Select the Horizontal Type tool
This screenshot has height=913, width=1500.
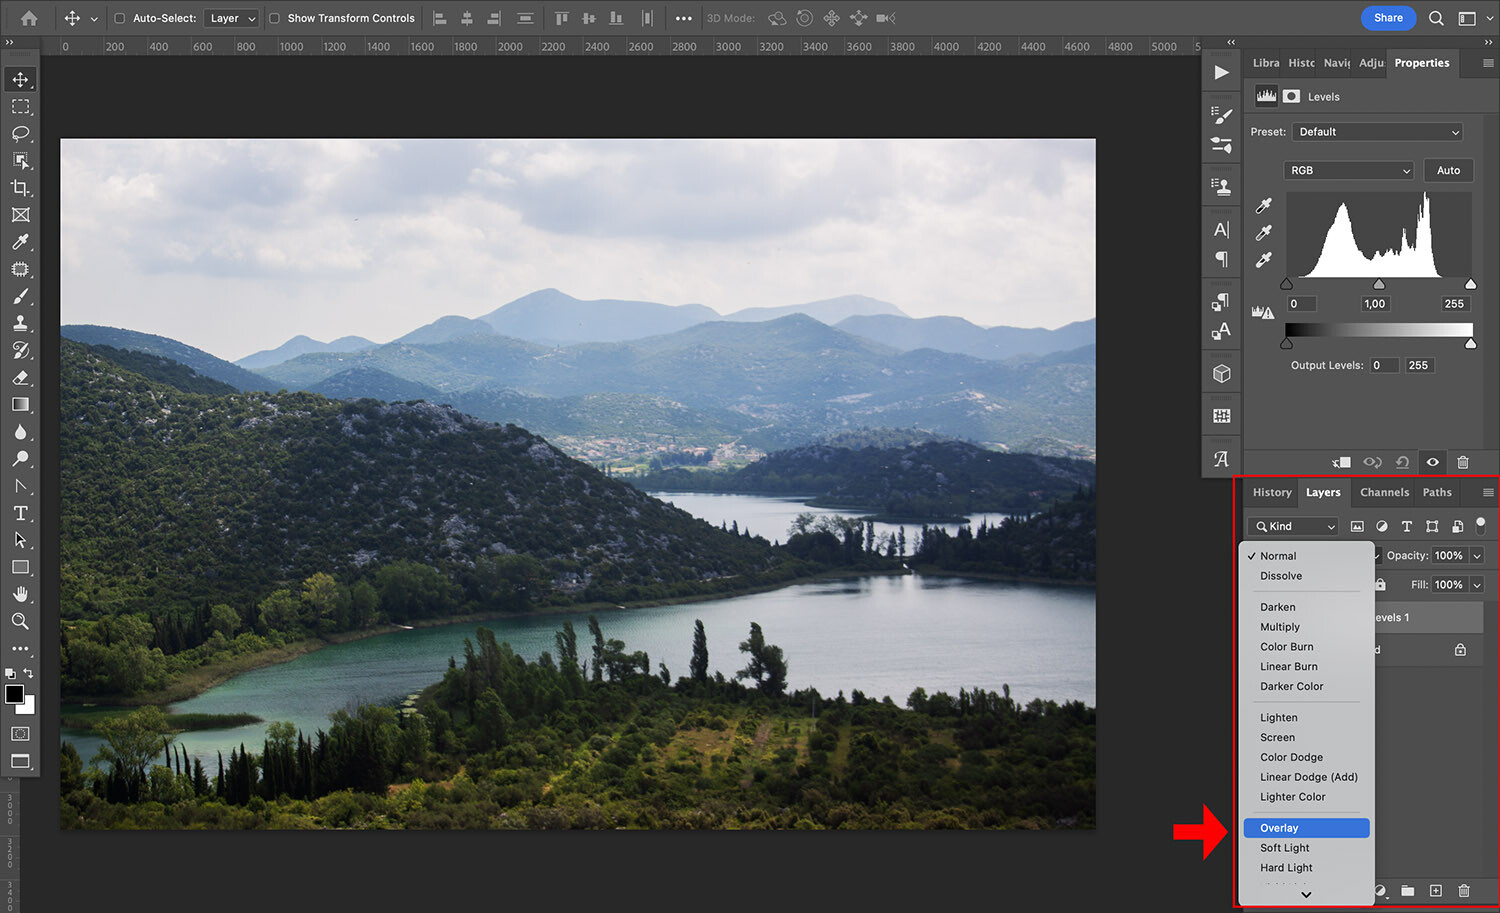(20, 513)
